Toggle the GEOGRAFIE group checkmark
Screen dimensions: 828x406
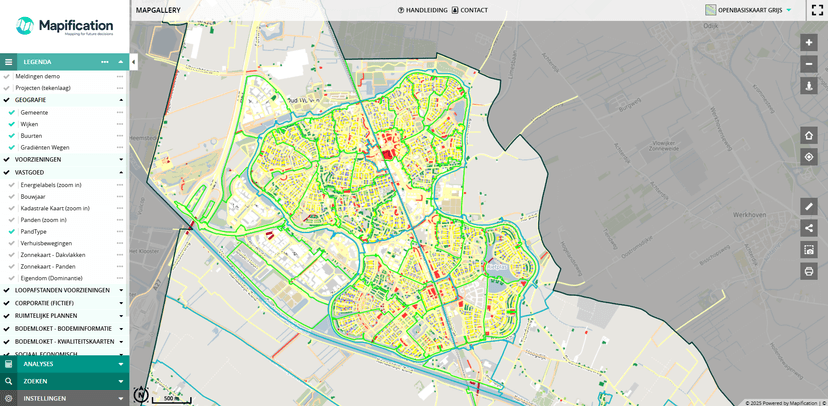tap(6, 100)
